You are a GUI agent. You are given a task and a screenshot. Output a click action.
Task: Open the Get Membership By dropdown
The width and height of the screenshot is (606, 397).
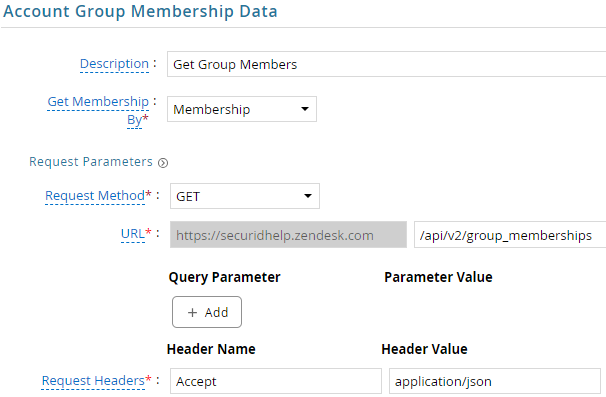pos(242,109)
